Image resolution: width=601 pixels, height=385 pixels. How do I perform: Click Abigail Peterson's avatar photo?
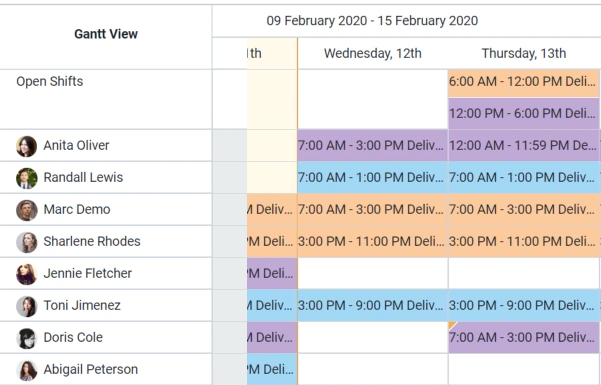(26, 370)
